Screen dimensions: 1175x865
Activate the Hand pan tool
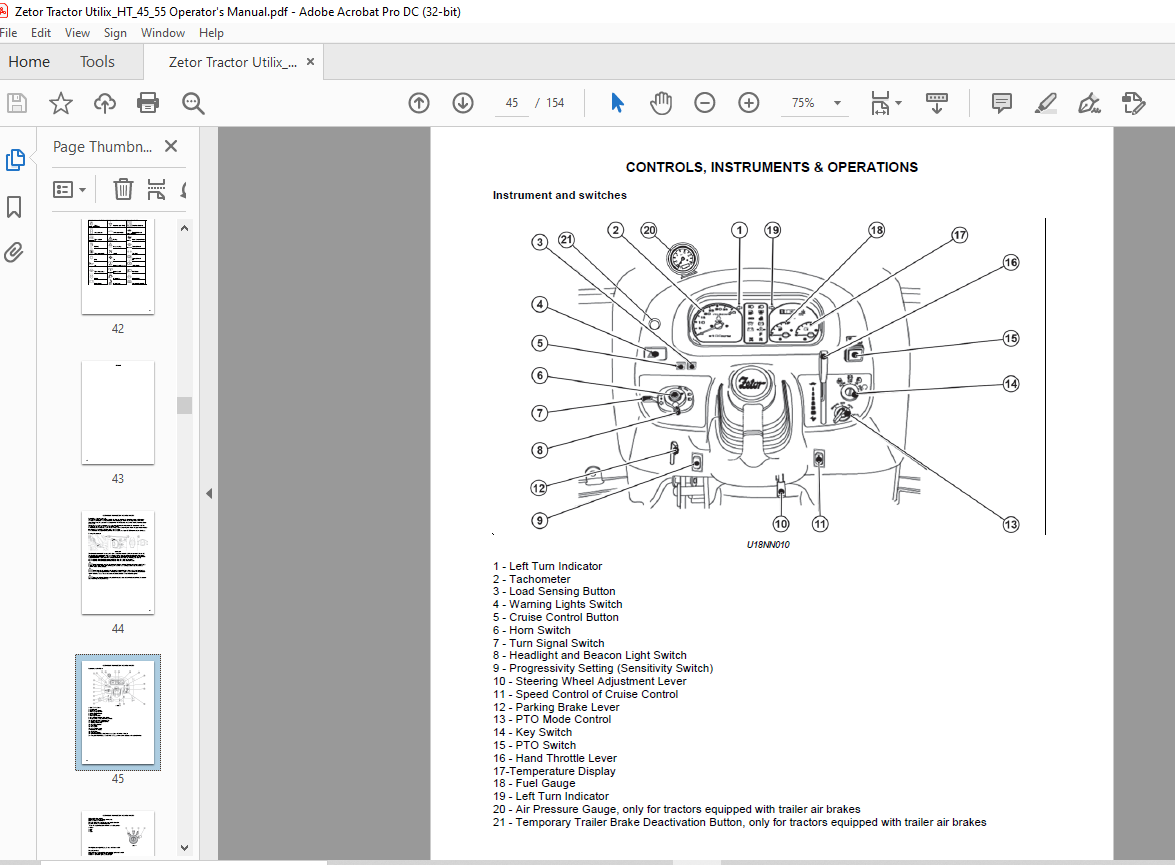661,103
